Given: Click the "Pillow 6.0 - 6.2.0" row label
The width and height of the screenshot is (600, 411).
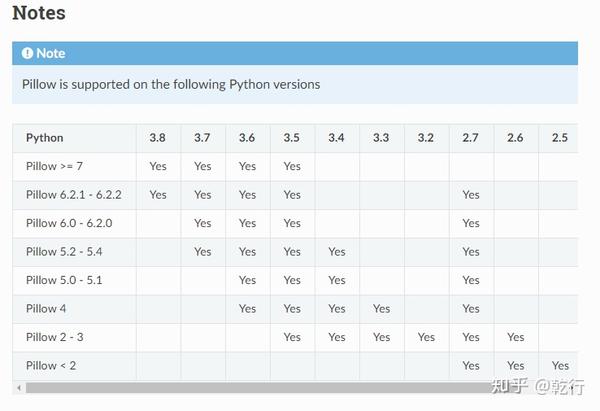Looking at the screenshot, I should pyautogui.click(x=69, y=223).
